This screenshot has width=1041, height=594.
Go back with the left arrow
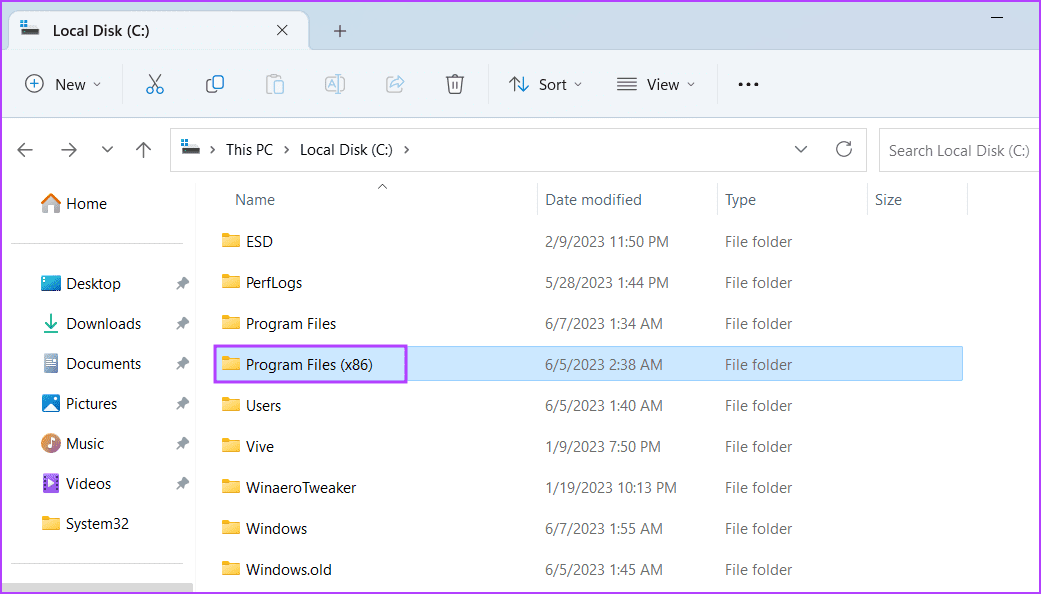pyautogui.click(x=25, y=150)
